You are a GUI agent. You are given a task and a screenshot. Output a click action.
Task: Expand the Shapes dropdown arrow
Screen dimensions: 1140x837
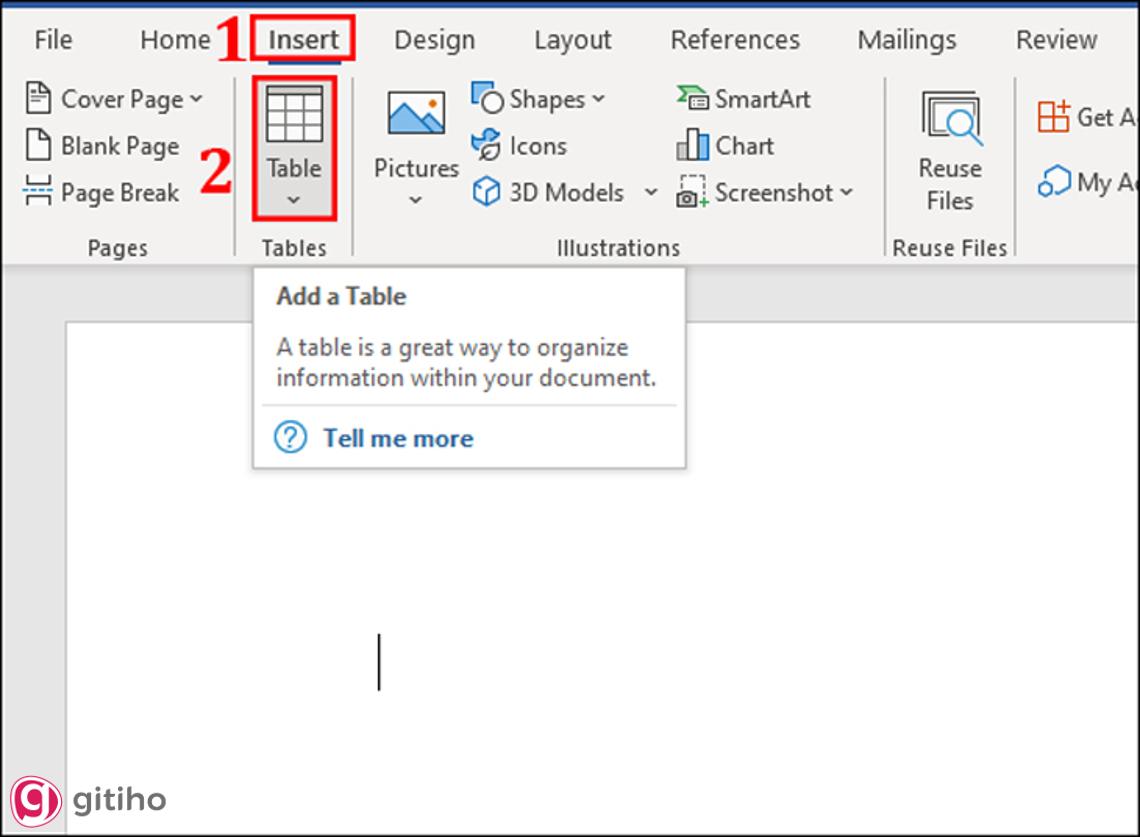point(598,99)
